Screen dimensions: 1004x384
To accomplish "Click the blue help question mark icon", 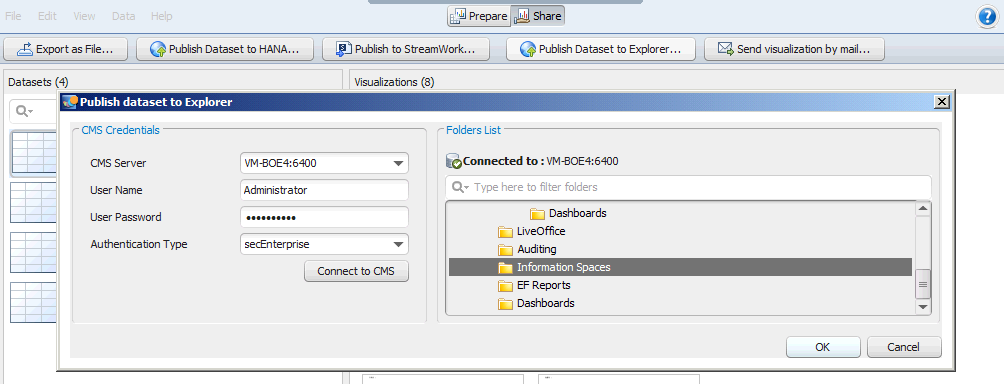I will click(x=987, y=17).
